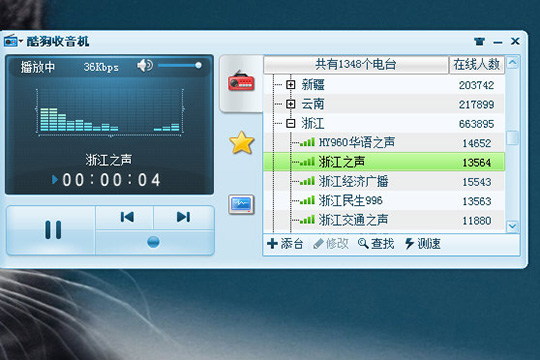Collapse the 浙江 tree node
540x360 pixels.
point(291,123)
